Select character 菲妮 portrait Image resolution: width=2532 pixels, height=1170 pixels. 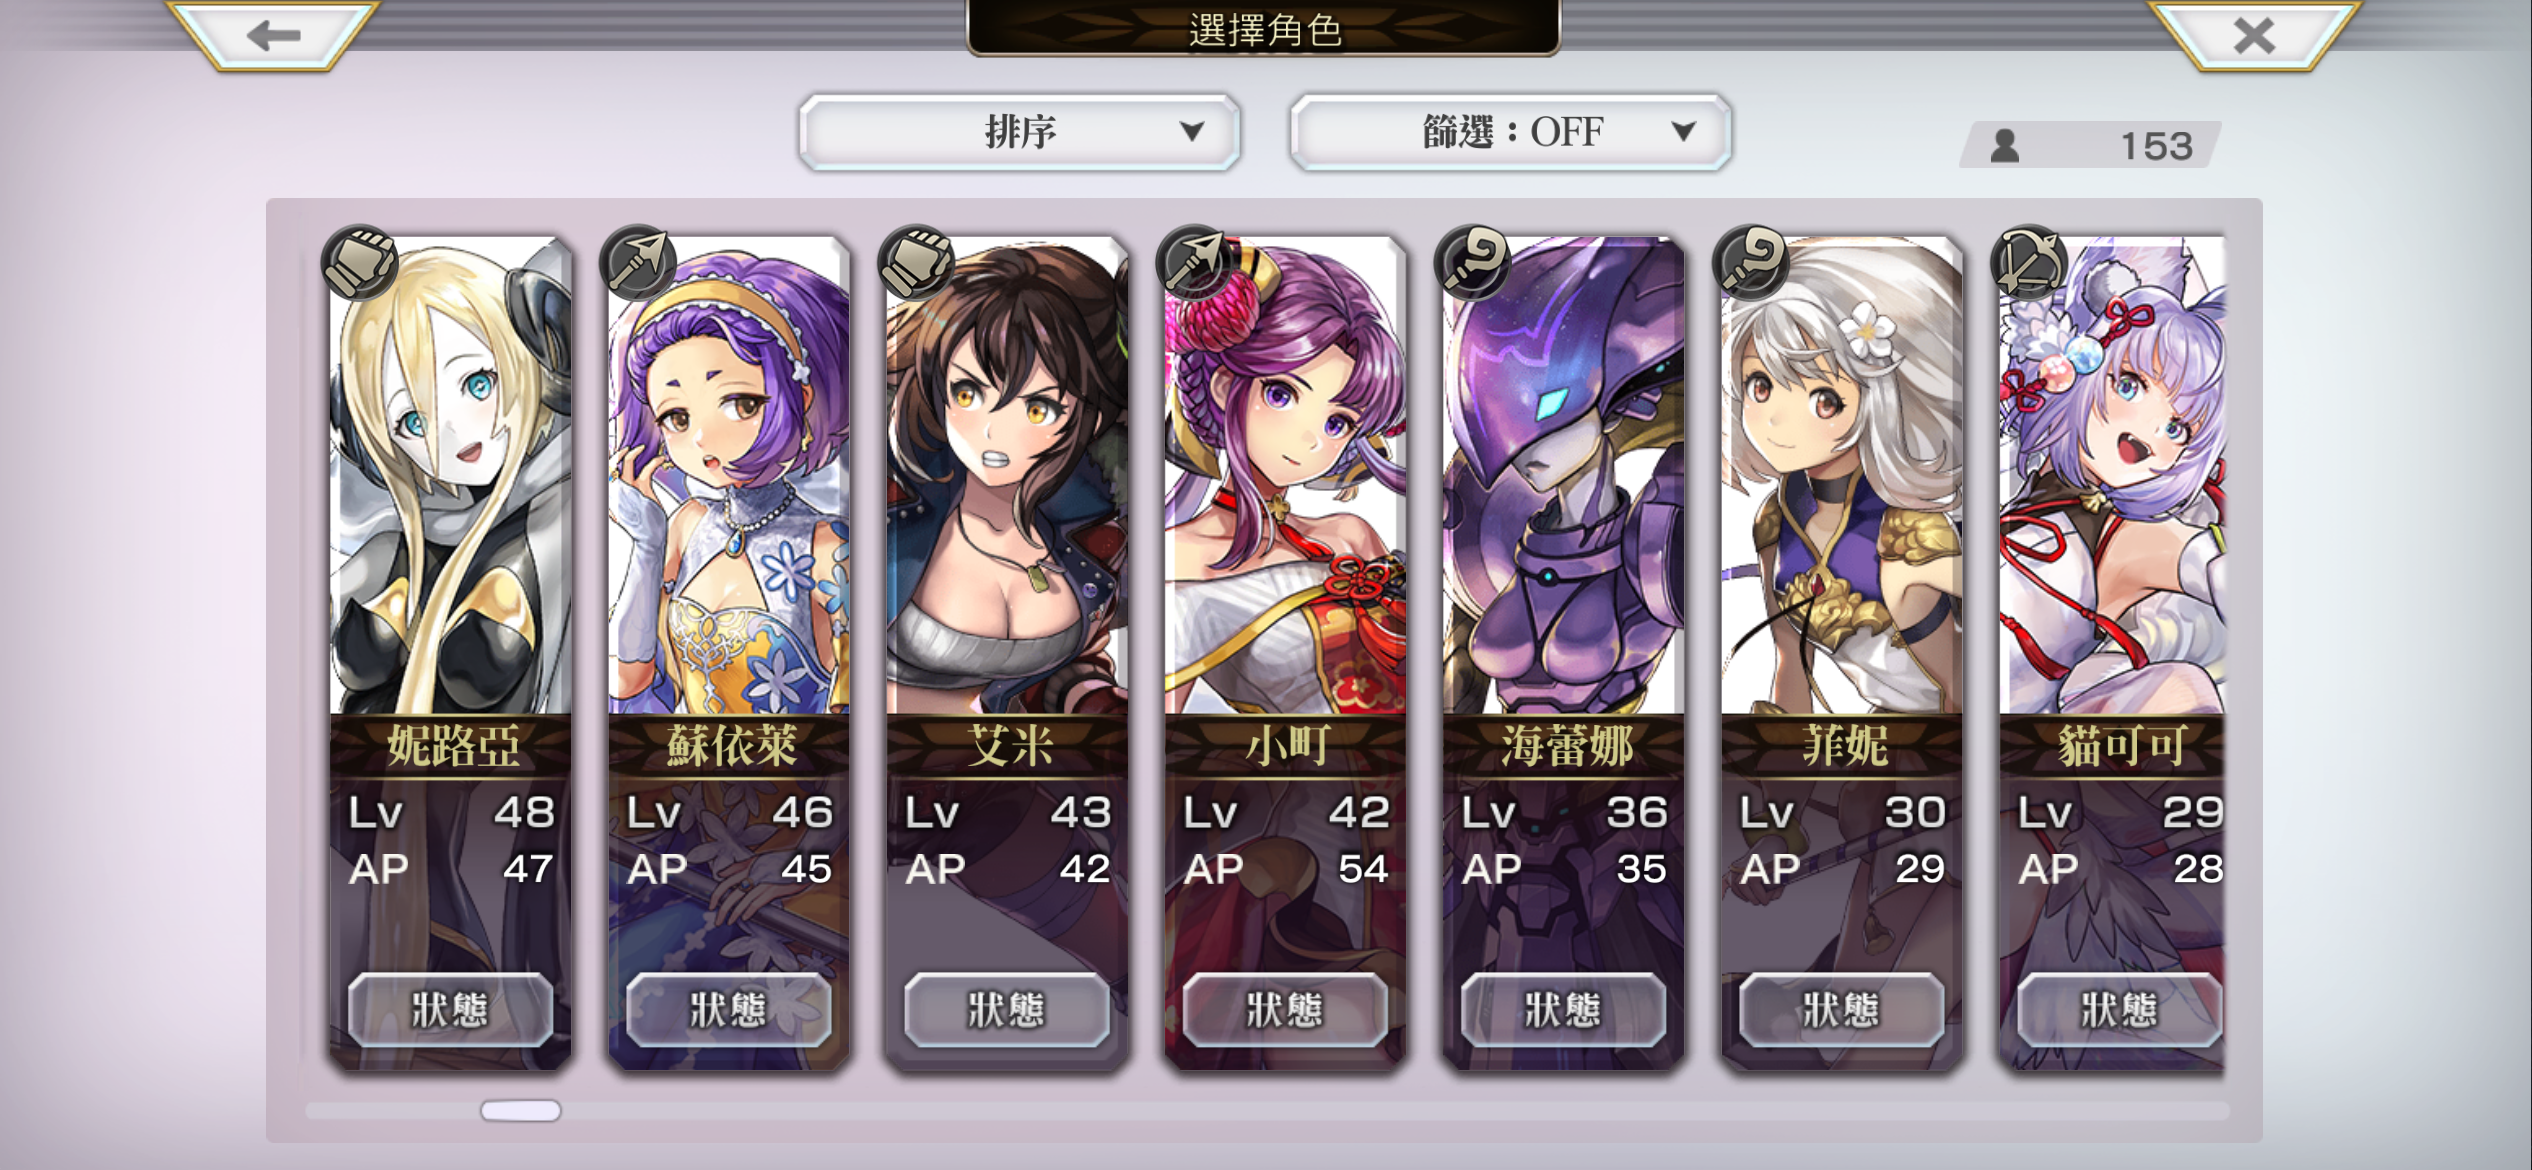coord(1841,475)
